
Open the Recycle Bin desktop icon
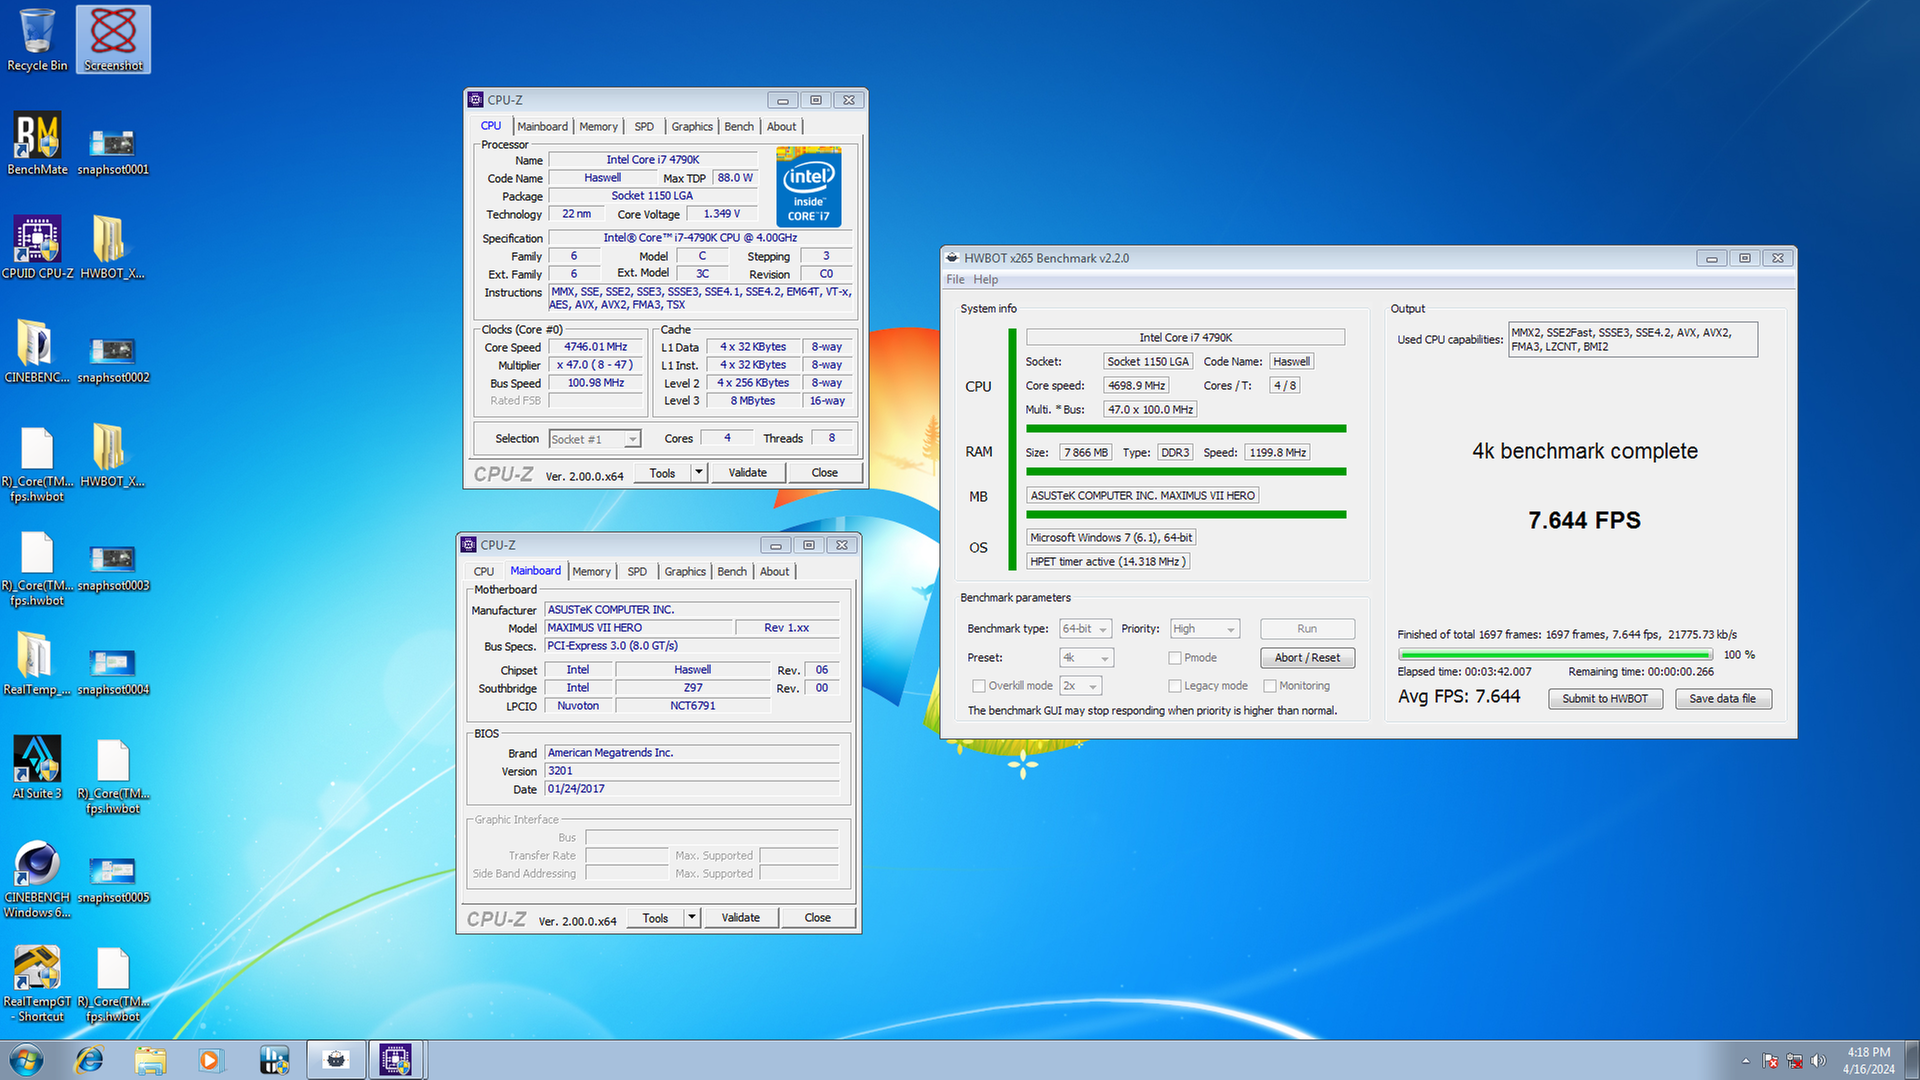coord(37,40)
